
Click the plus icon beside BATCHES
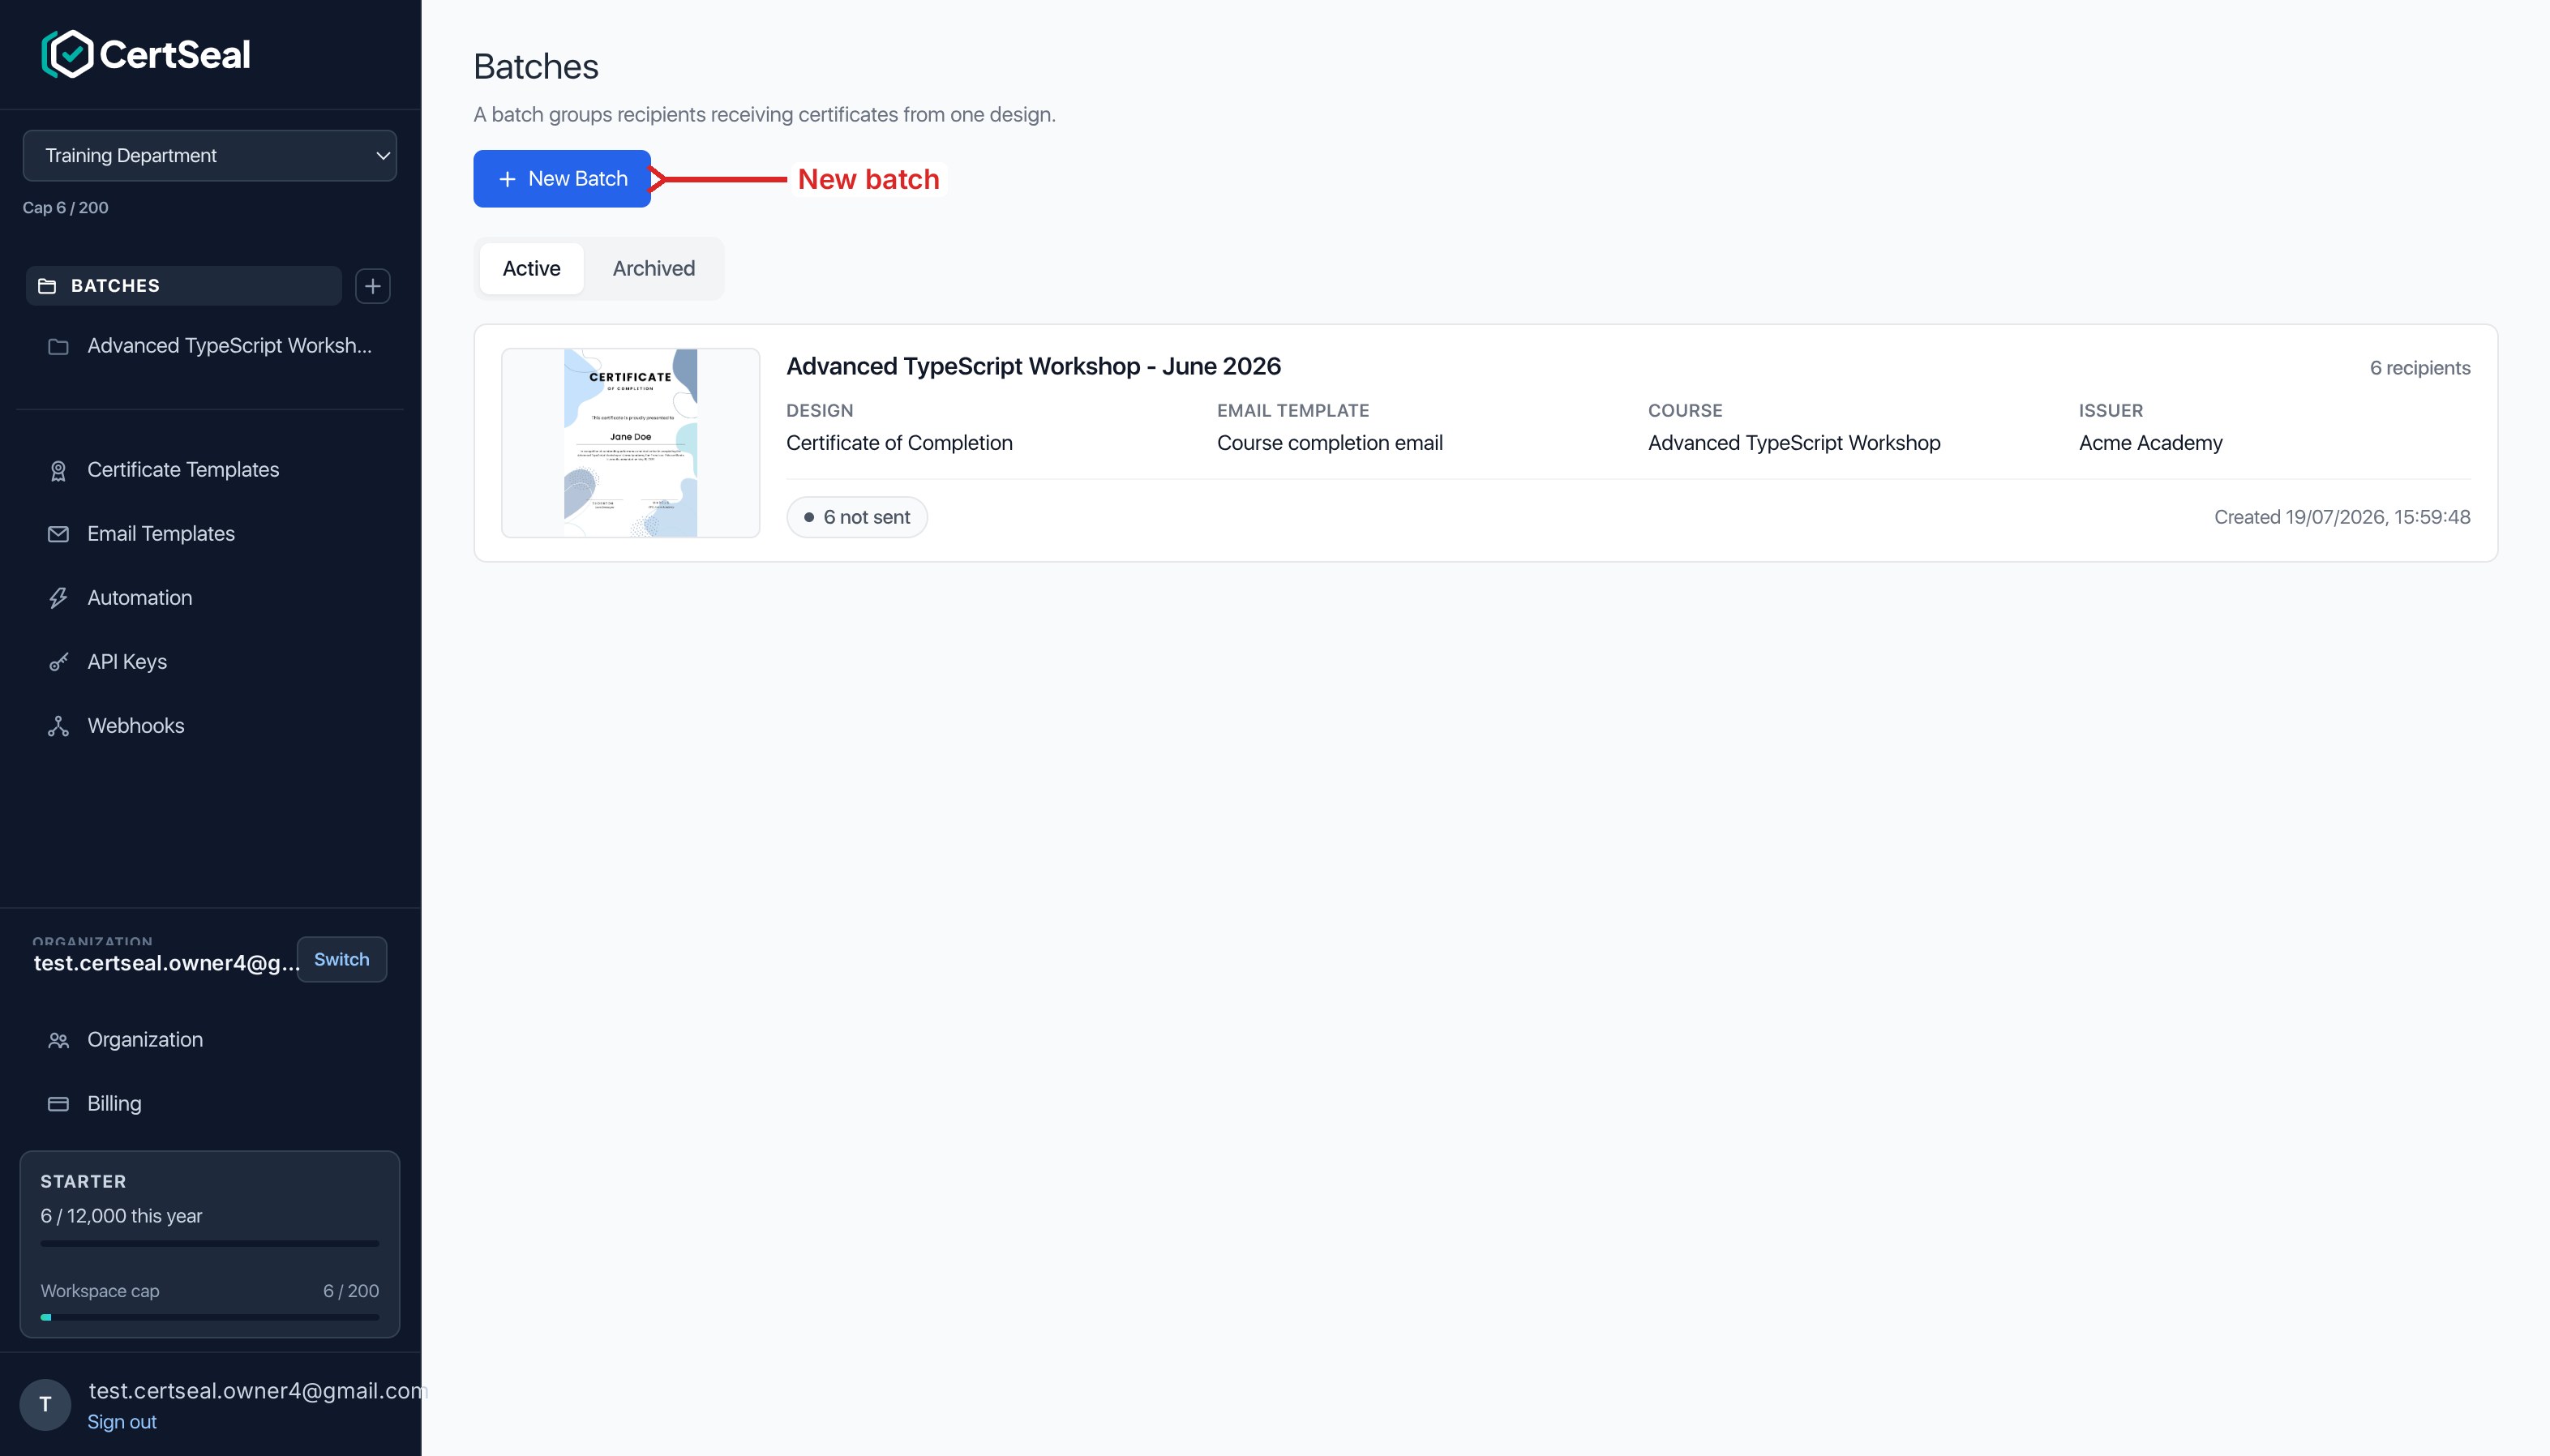(373, 286)
